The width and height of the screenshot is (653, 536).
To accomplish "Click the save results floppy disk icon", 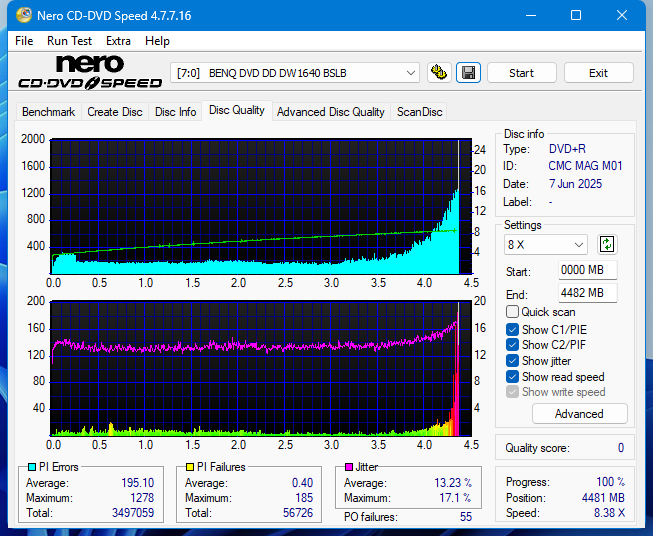I will [467, 73].
